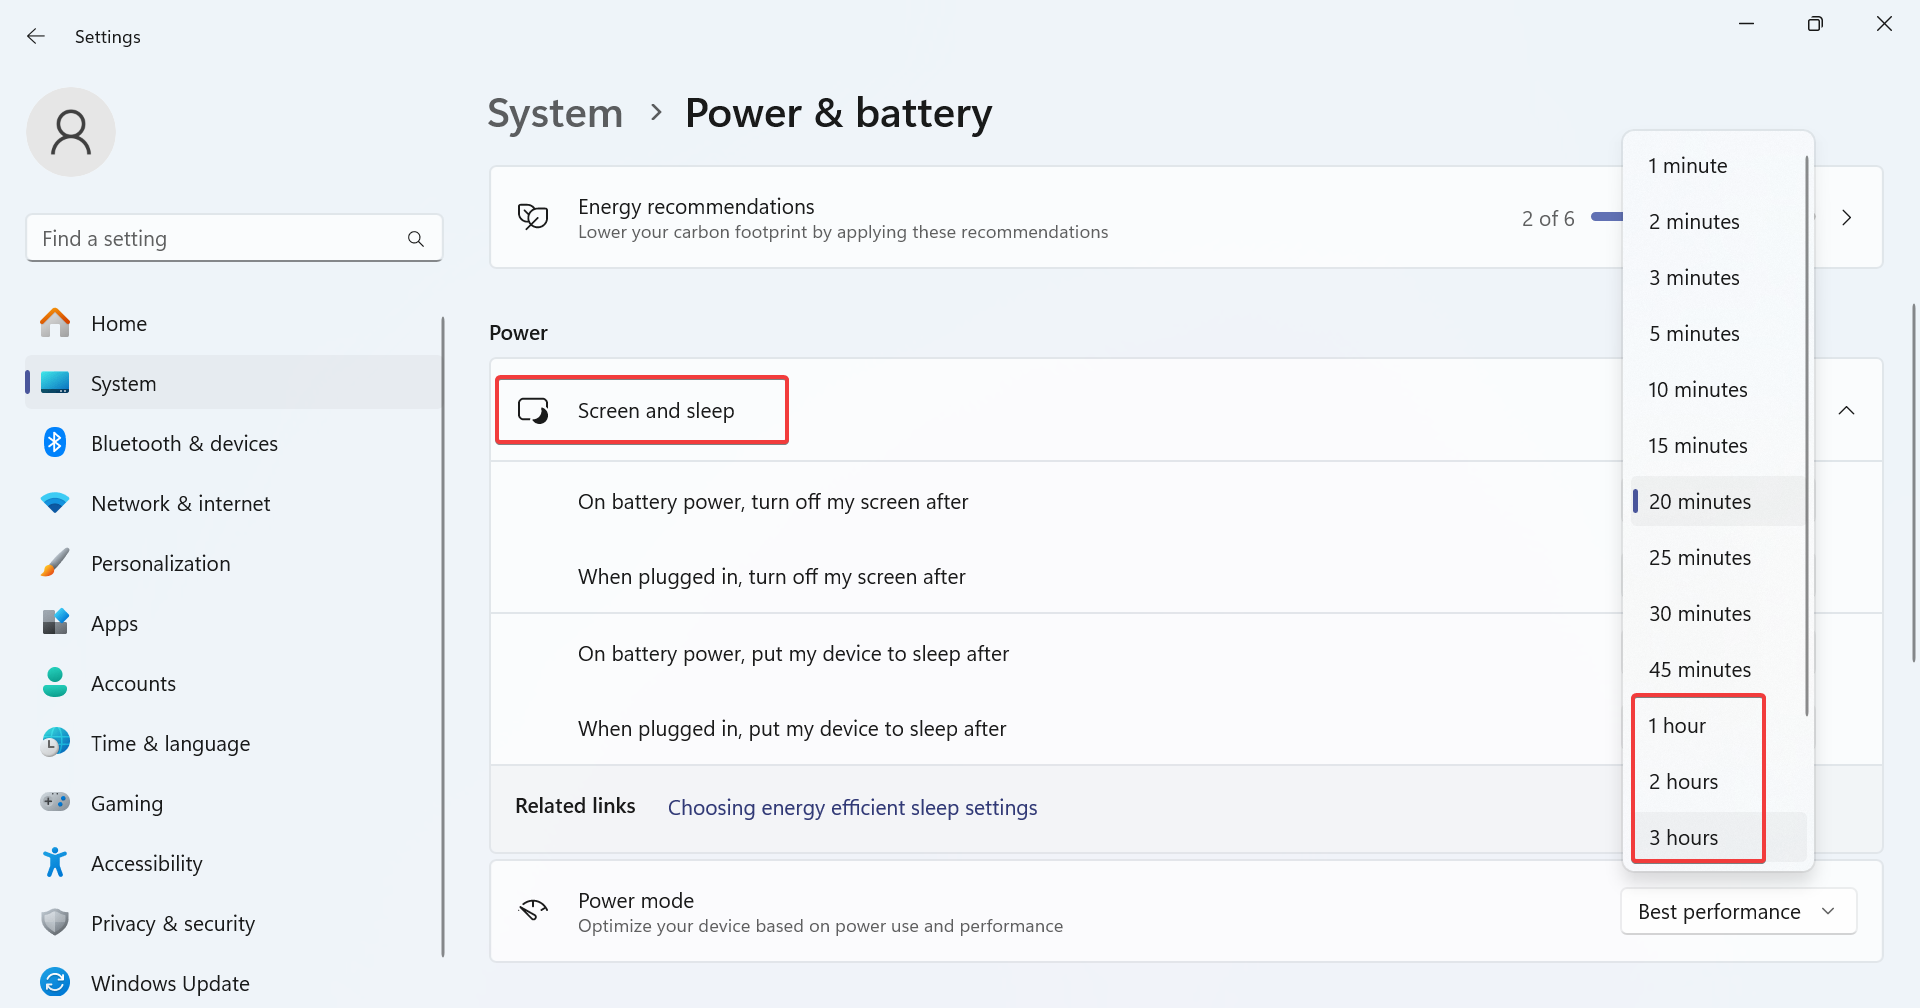
Task: Minimize the Settings window
Action: (x=1747, y=24)
